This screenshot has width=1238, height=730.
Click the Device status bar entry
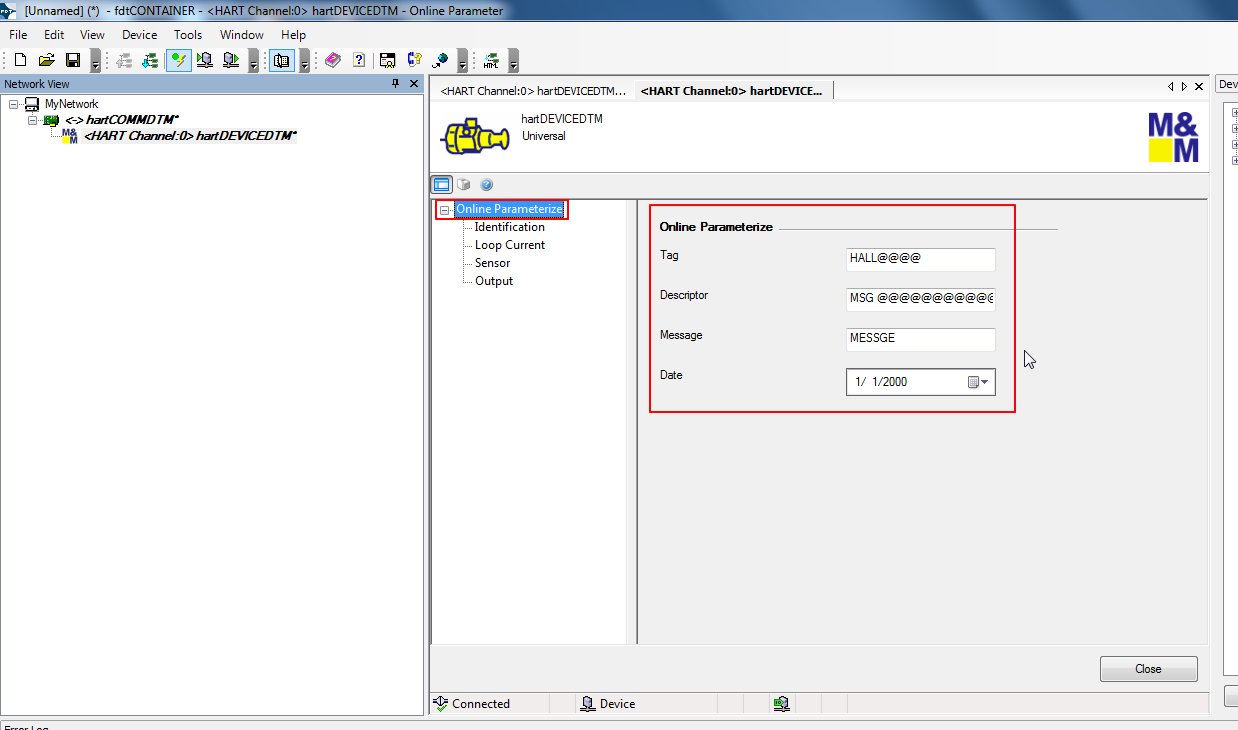608,704
